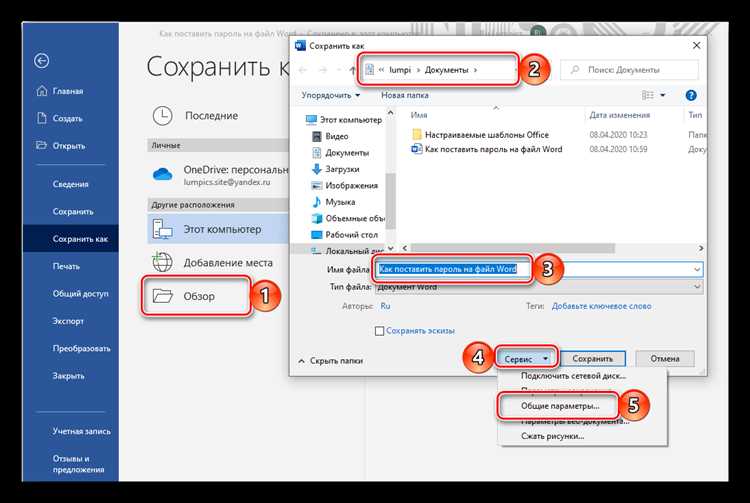Click the Ru author link
750x503 pixels.
pos(386,306)
